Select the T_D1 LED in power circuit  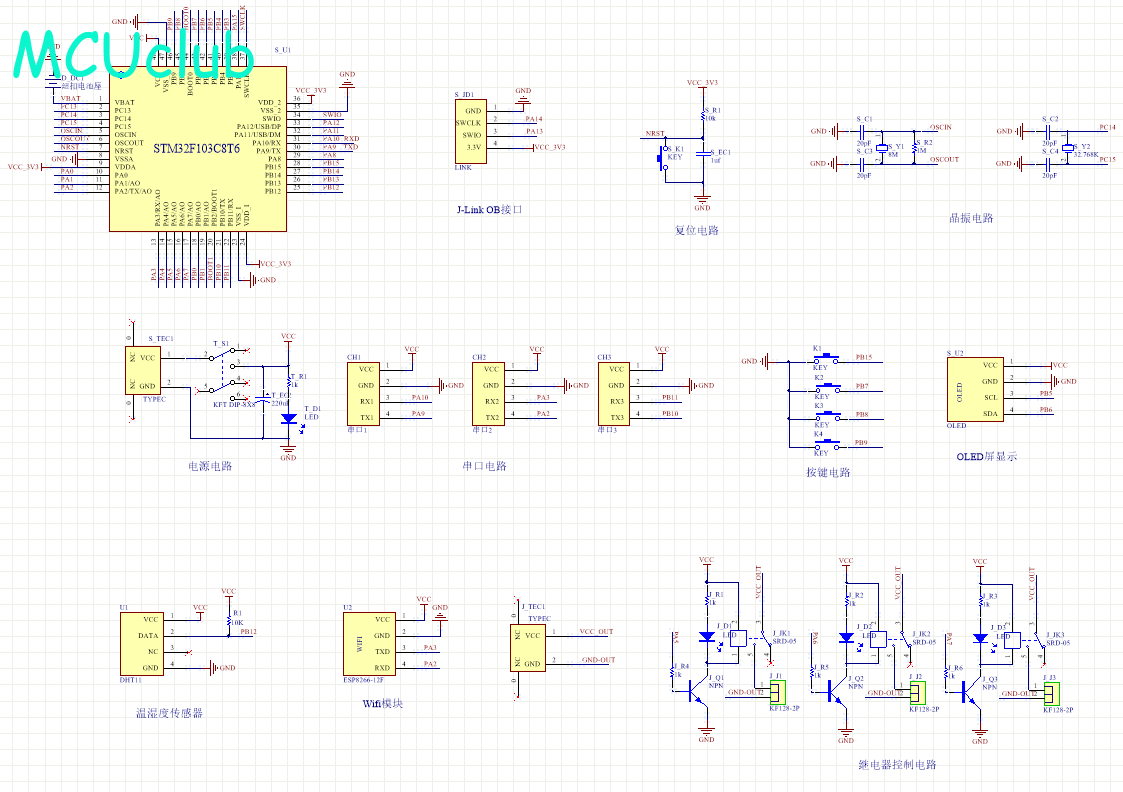click(x=289, y=419)
